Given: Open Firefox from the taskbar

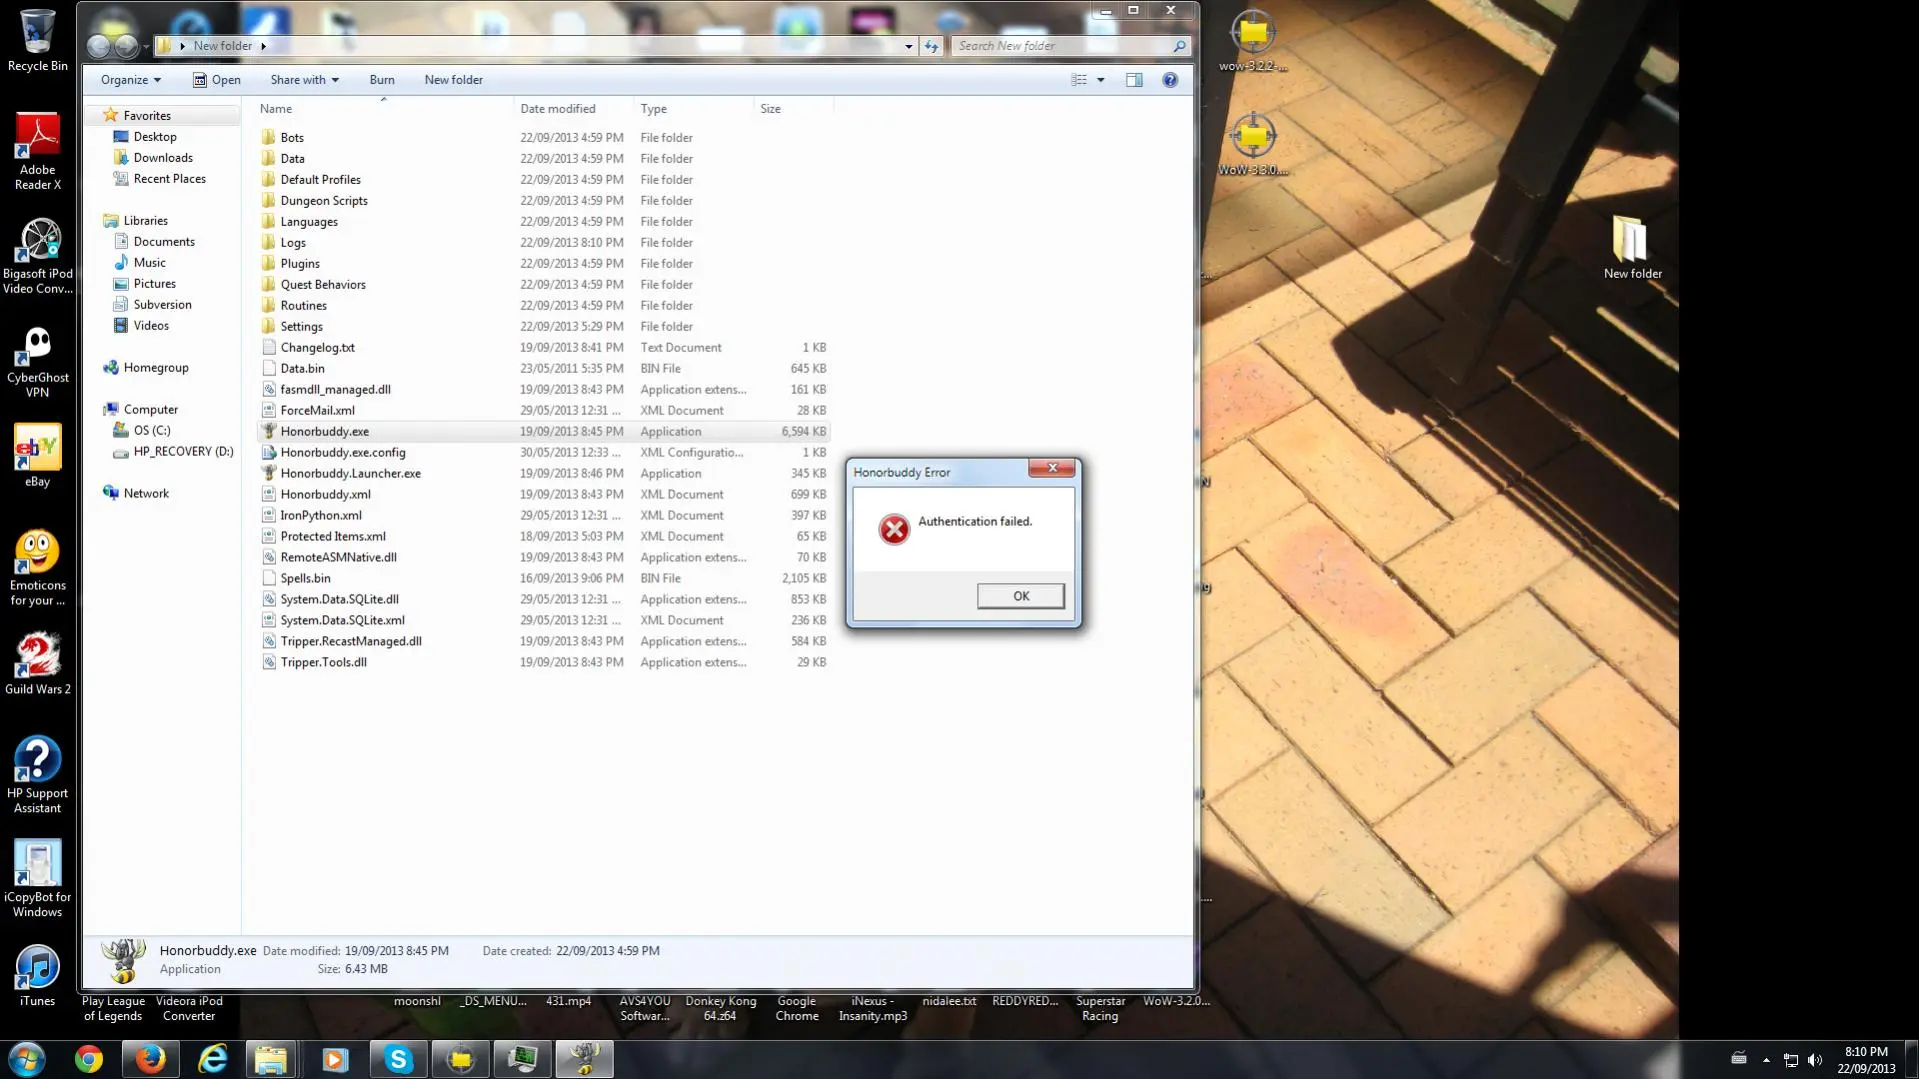Looking at the screenshot, I should [150, 1059].
